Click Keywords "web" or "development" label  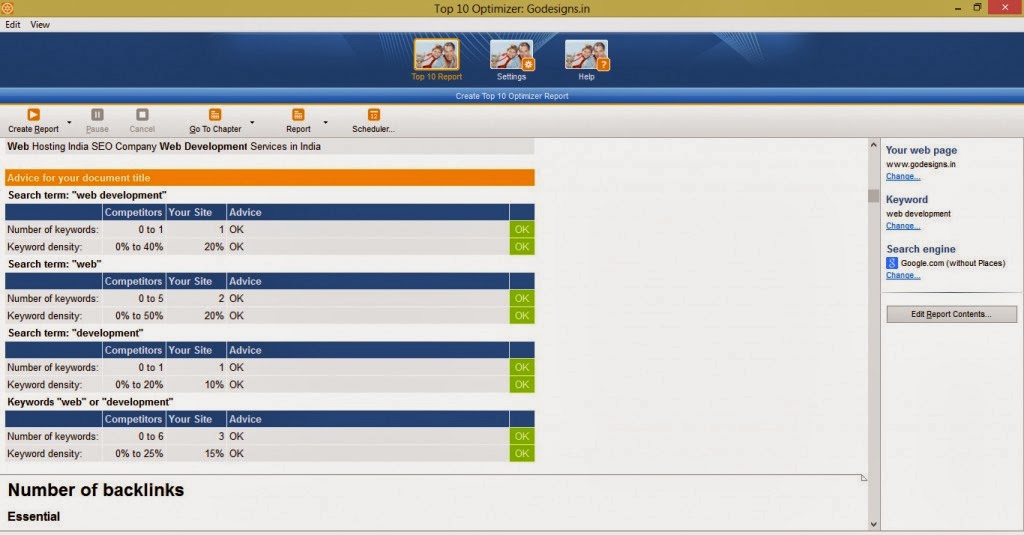90,402
